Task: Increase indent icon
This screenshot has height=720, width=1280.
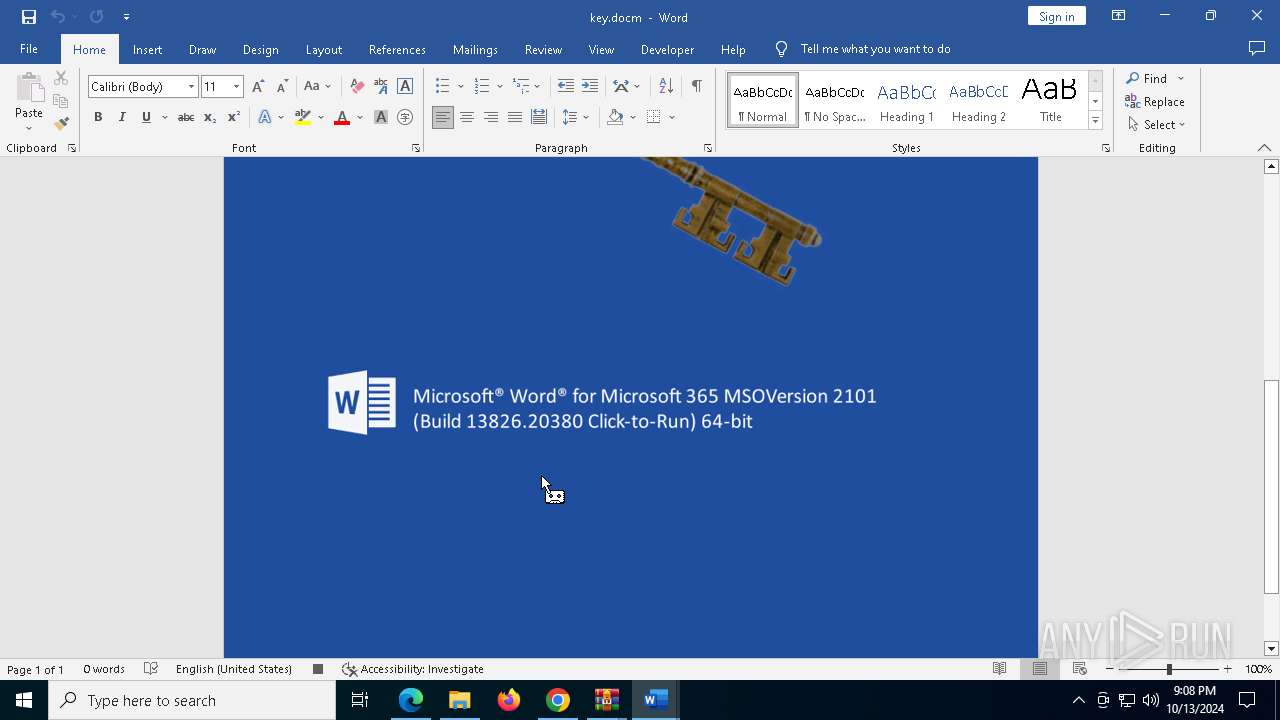Action: 590,87
